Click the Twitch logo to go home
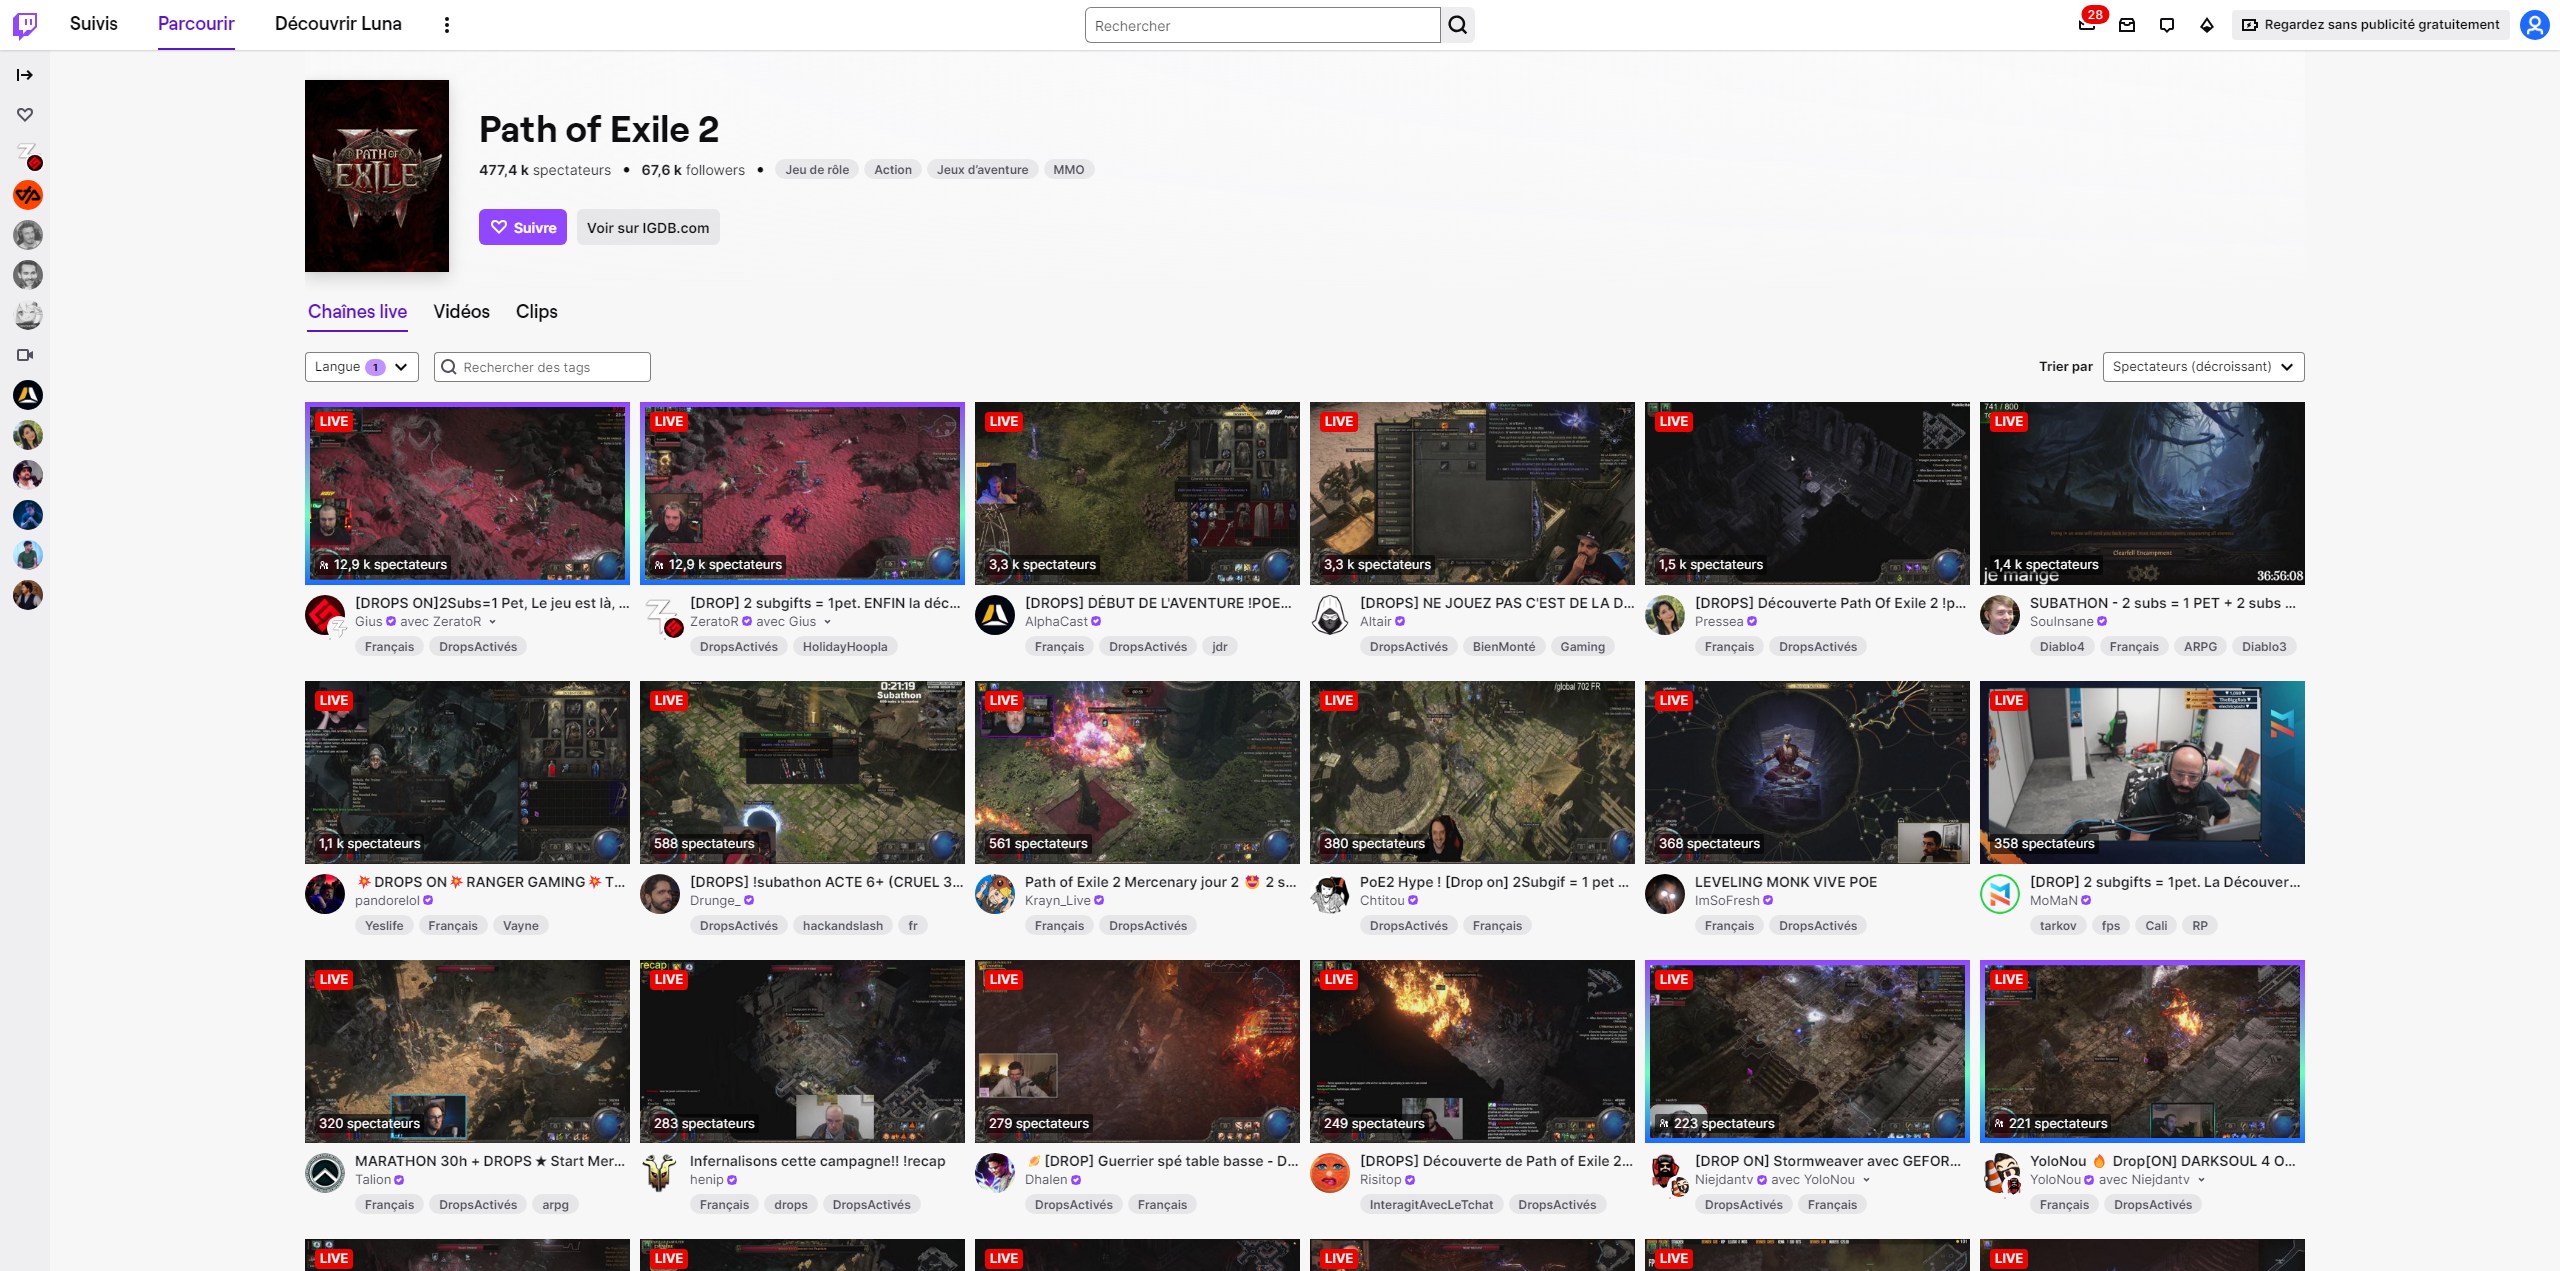The height and width of the screenshot is (1271, 2560). pyautogui.click(x=26, y=23)
